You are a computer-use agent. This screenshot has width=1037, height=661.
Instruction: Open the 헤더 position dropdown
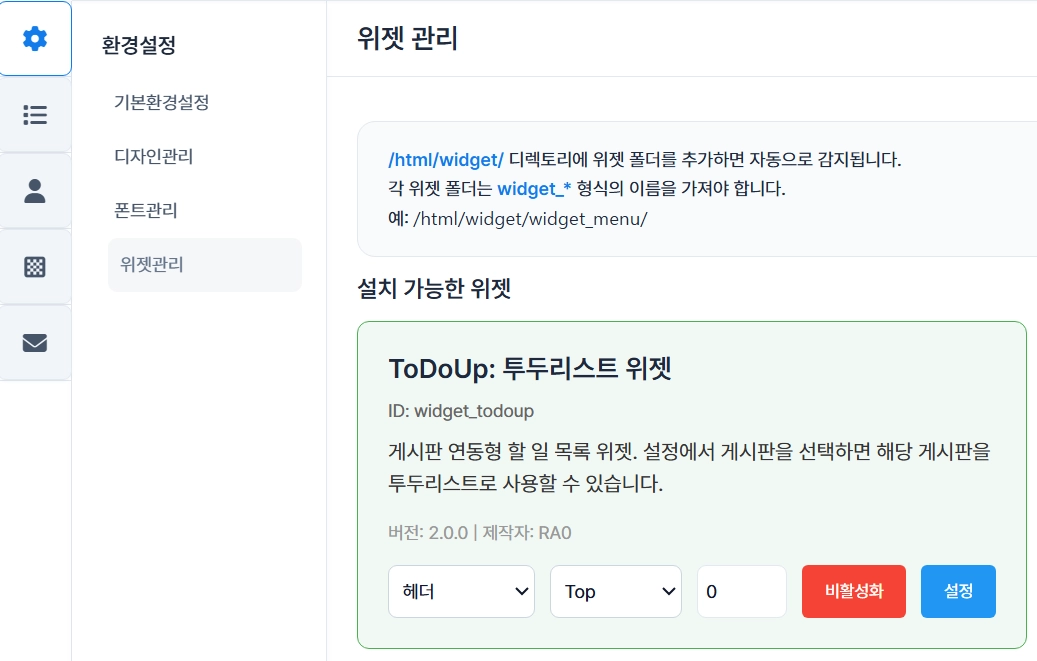461,591
